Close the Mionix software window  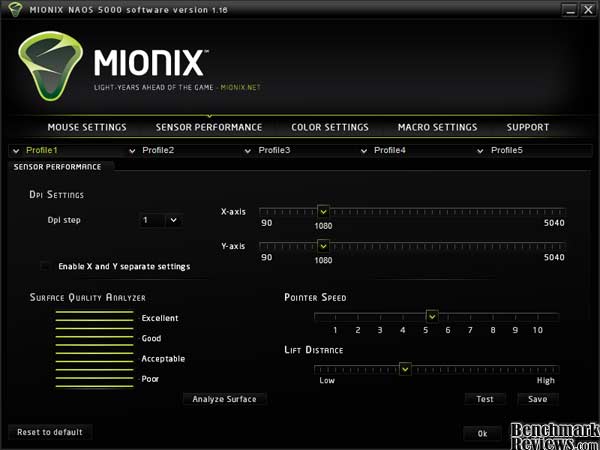click(588, 10)
